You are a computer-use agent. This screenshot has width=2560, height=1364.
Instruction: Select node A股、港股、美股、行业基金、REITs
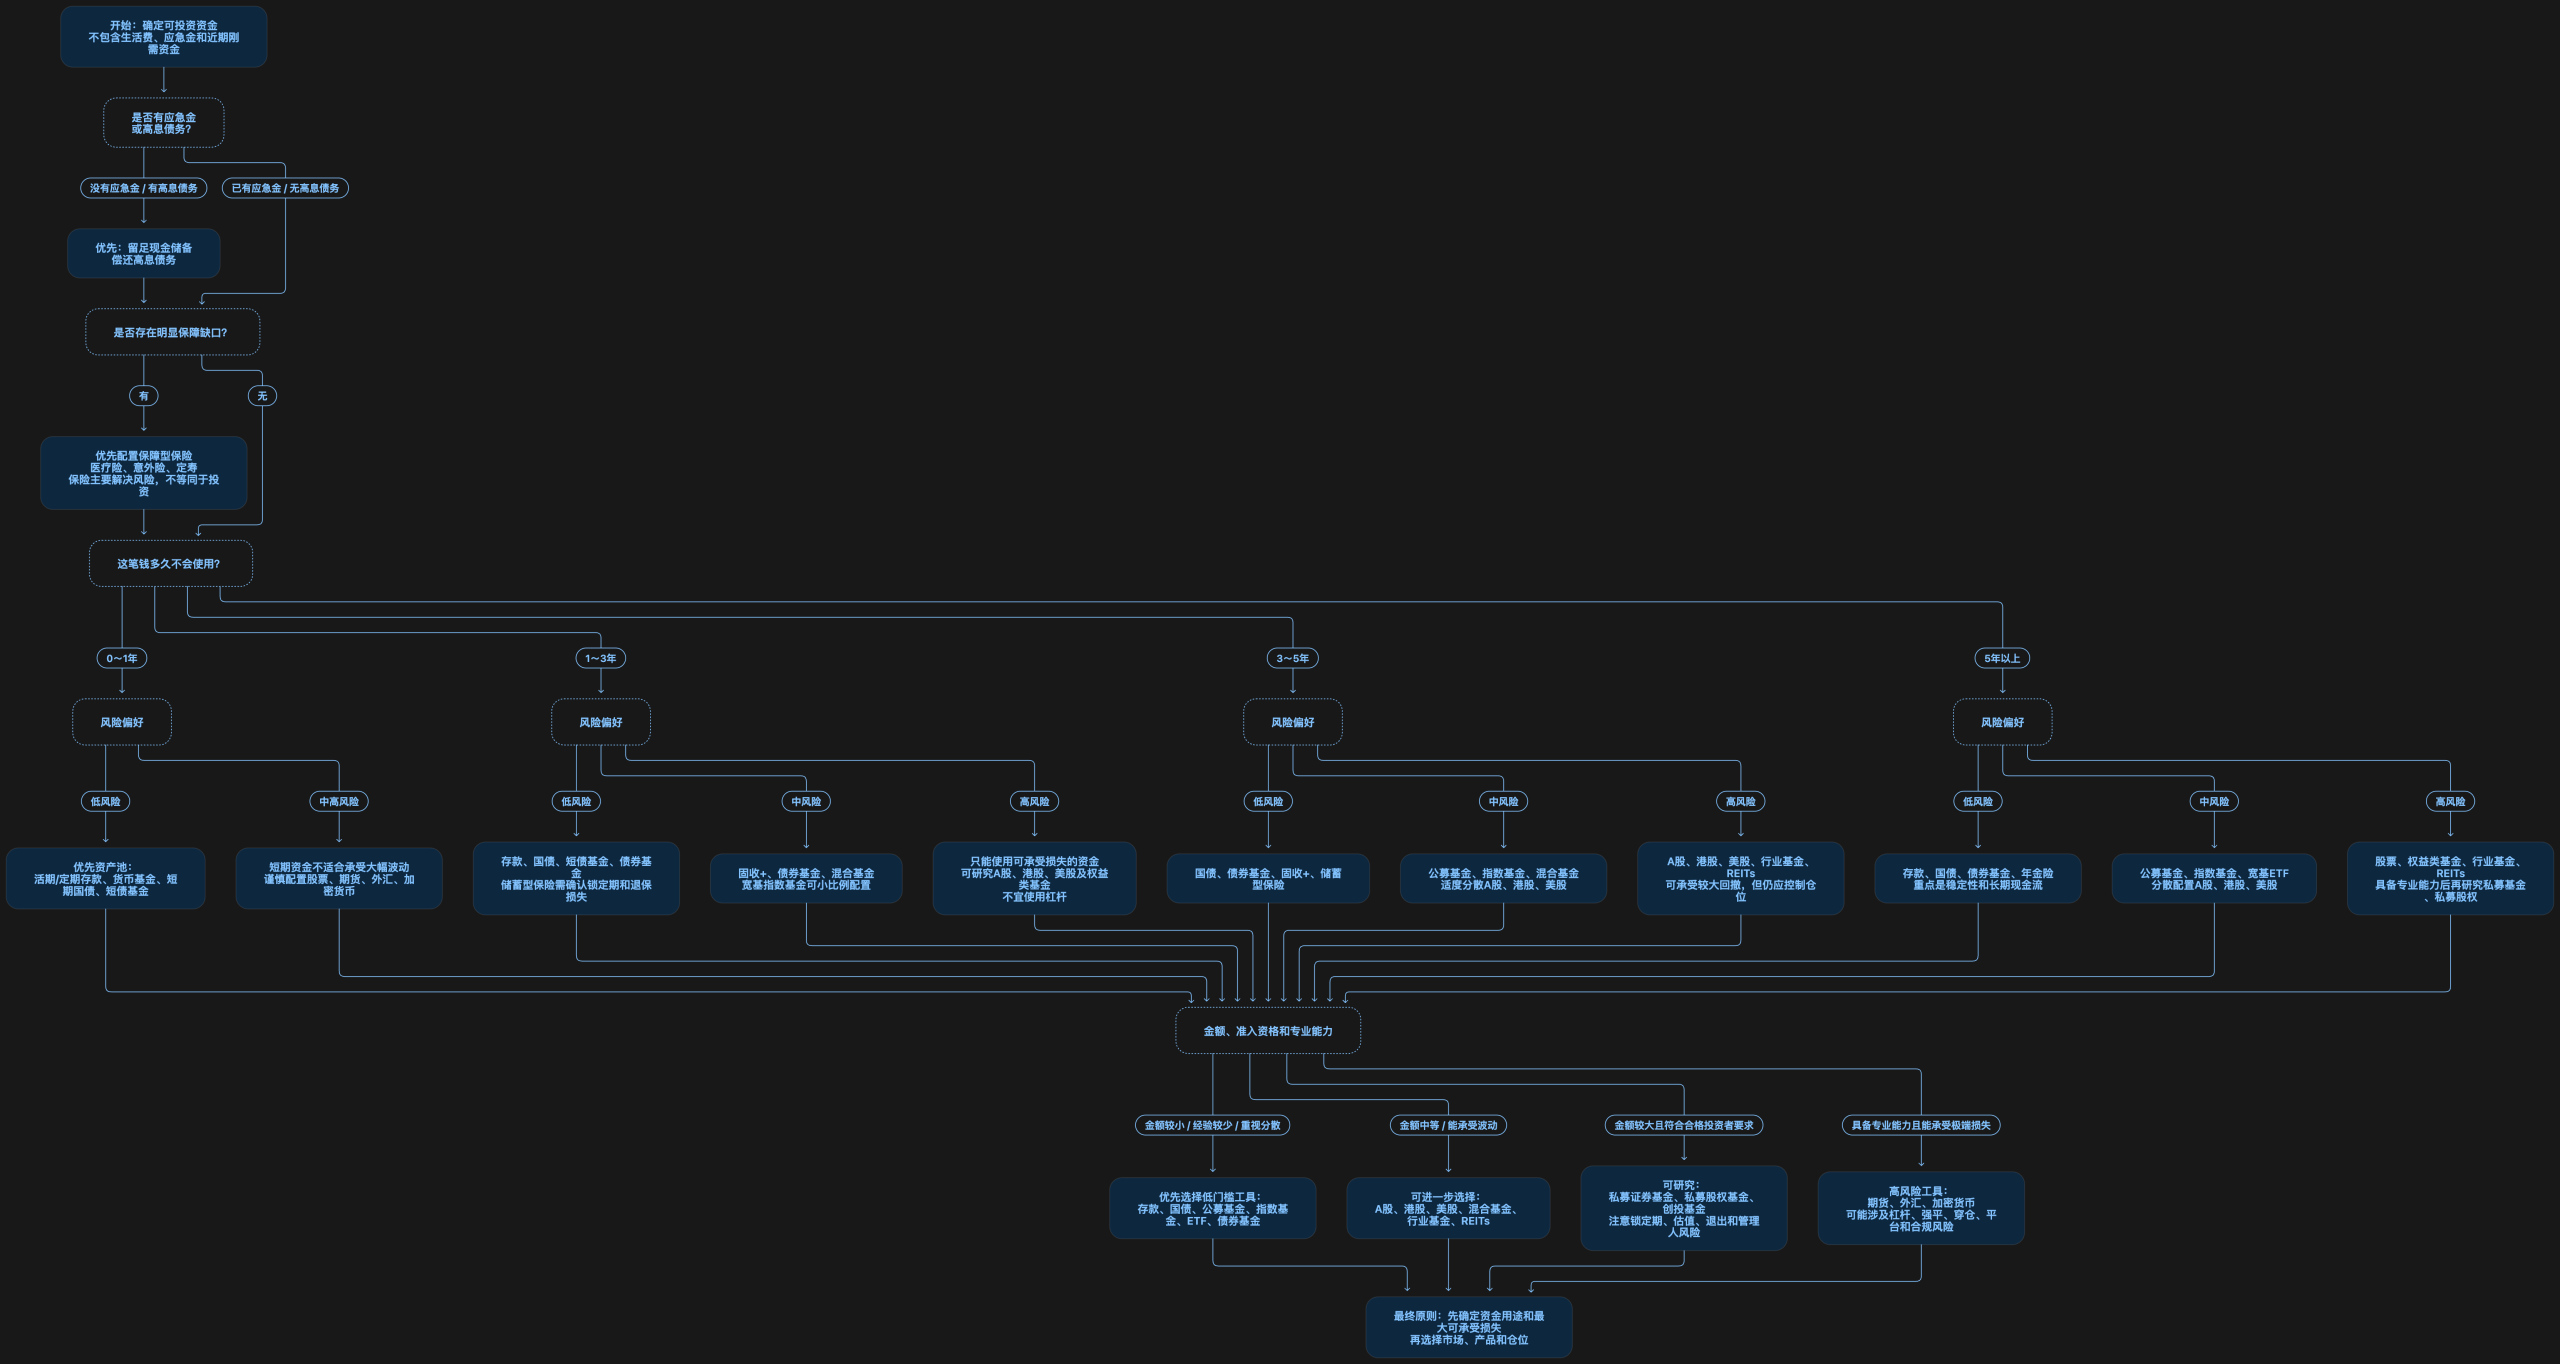pos(1740,879)
